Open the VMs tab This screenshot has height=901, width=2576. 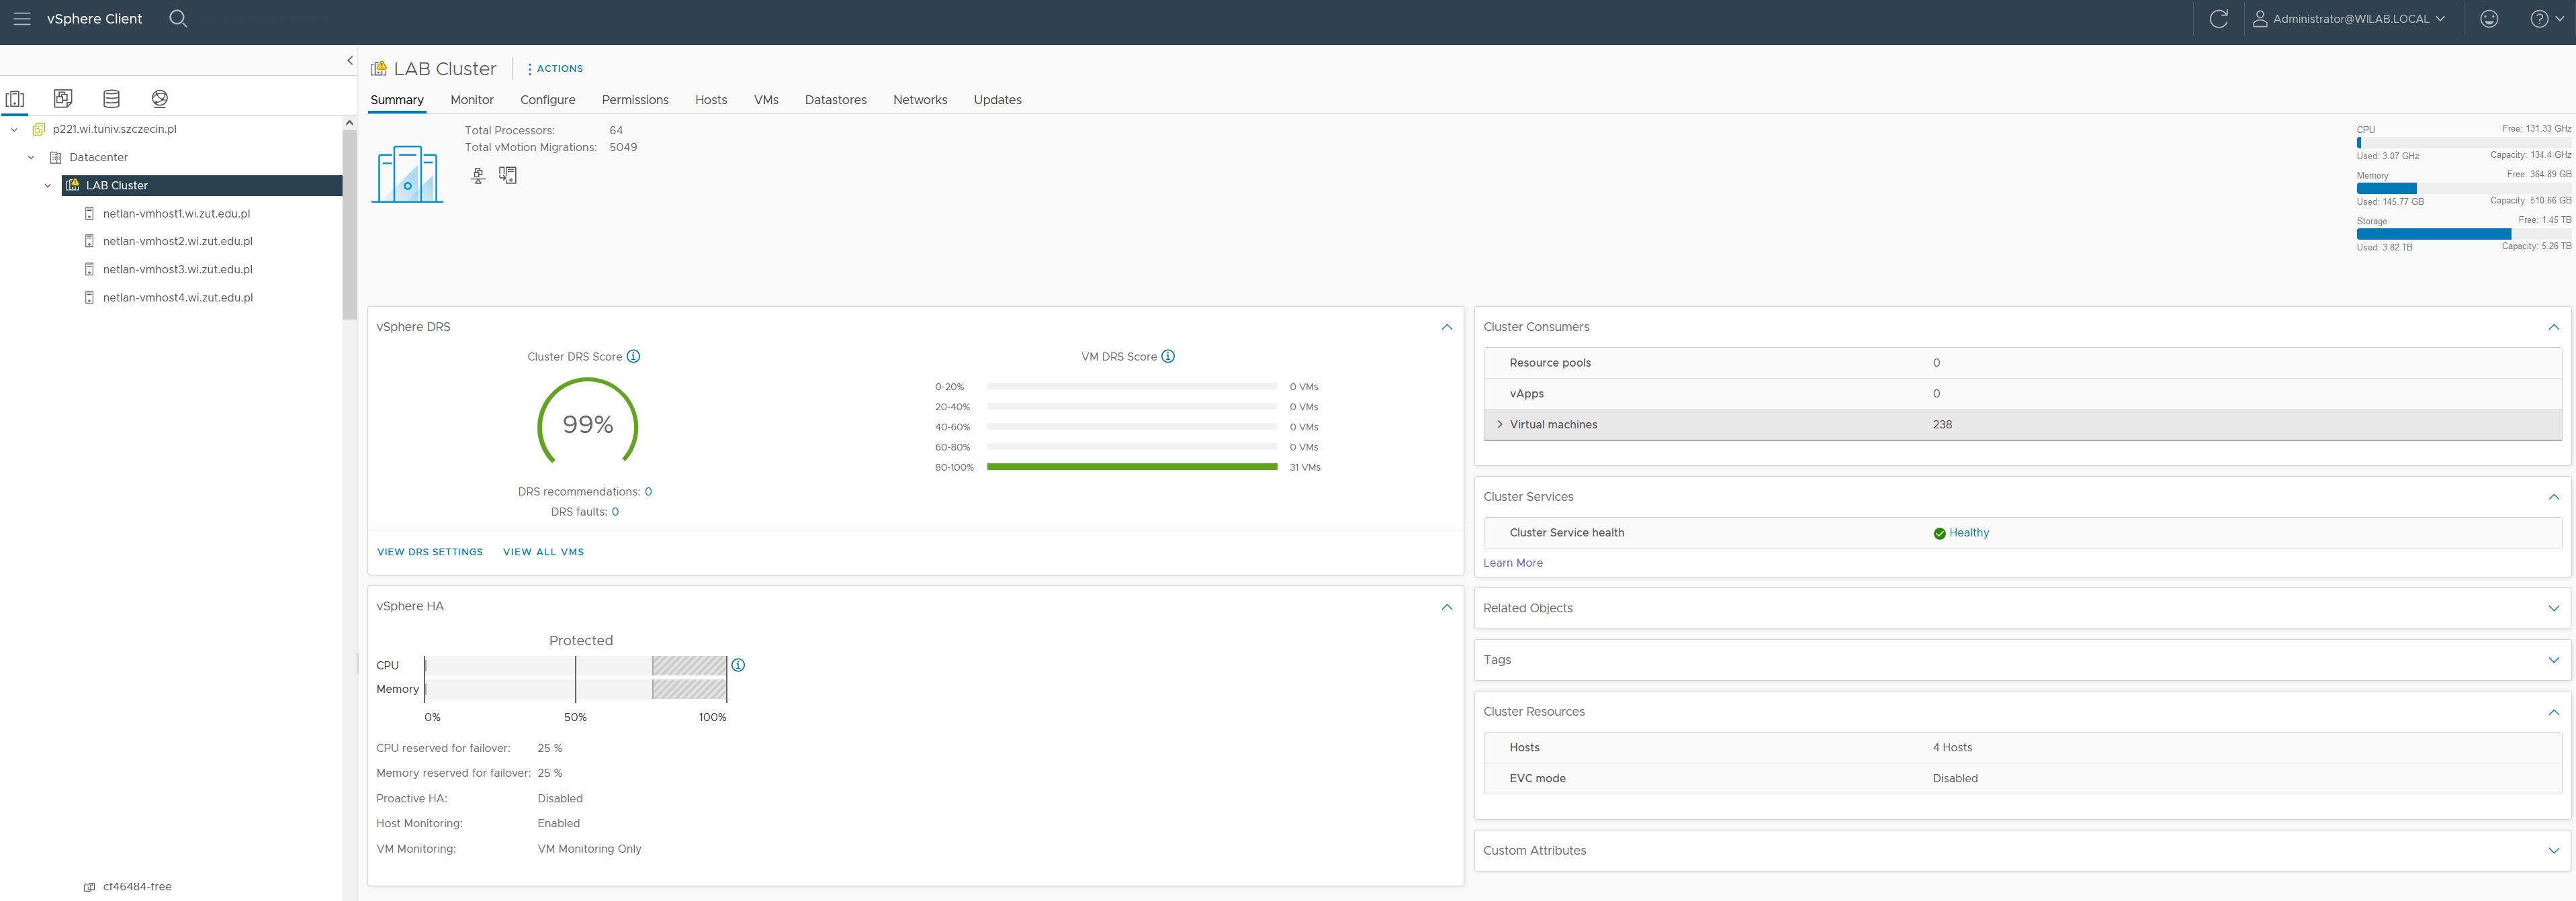point(766,100)
